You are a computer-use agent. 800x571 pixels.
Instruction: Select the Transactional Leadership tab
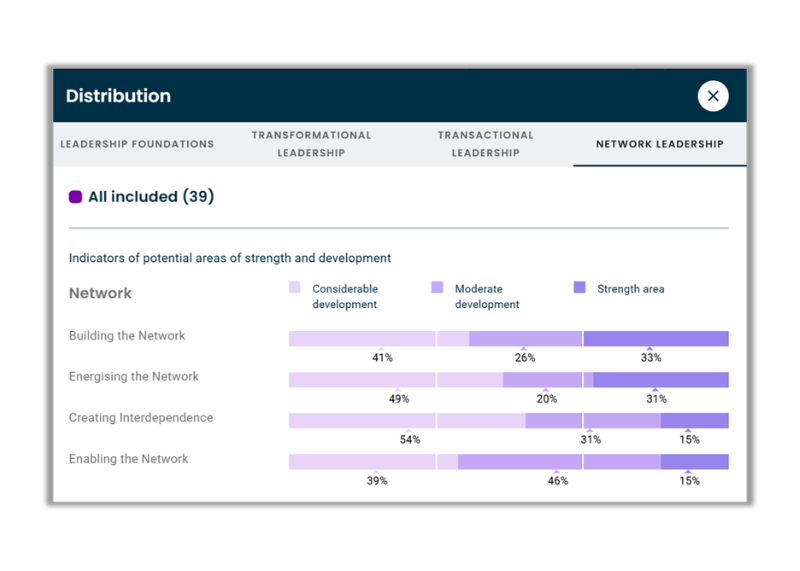[x=485, y=144]
